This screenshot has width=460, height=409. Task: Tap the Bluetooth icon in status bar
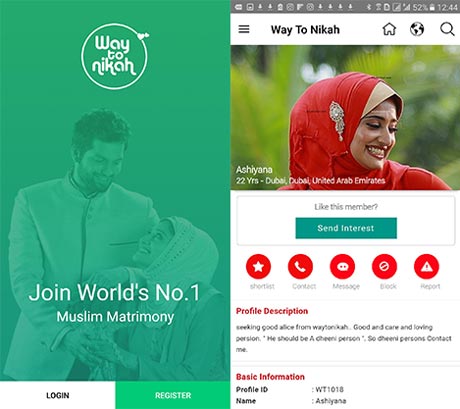[x=368, y=7]
